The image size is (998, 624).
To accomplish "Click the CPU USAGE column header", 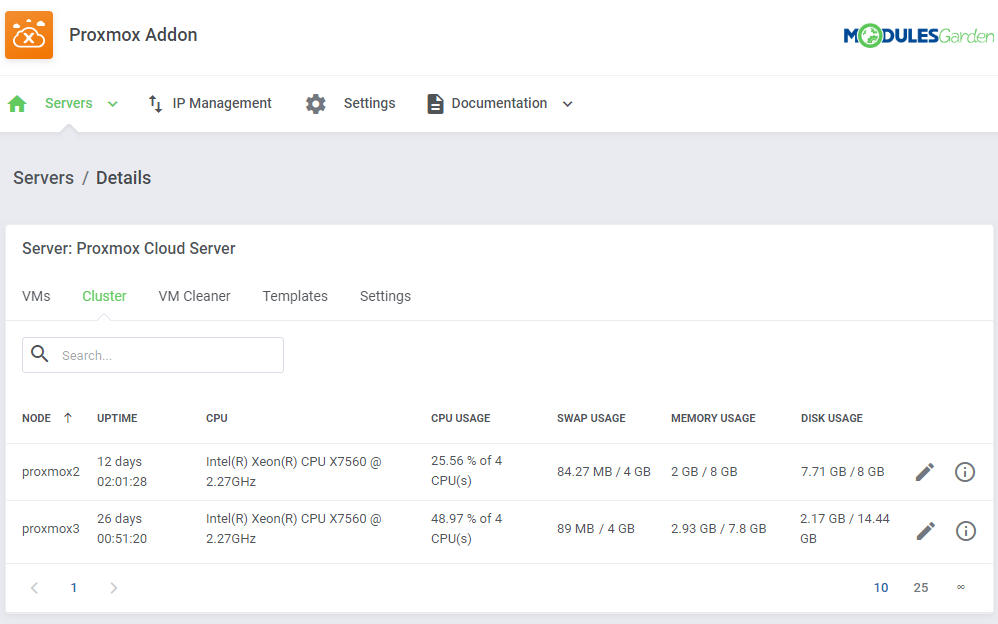I will pyautogui.click(x=461, y=418).
